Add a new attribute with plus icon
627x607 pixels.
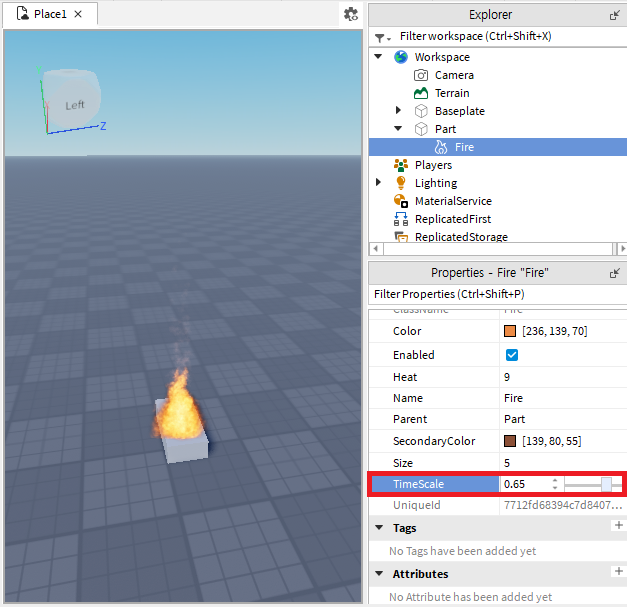619,571
